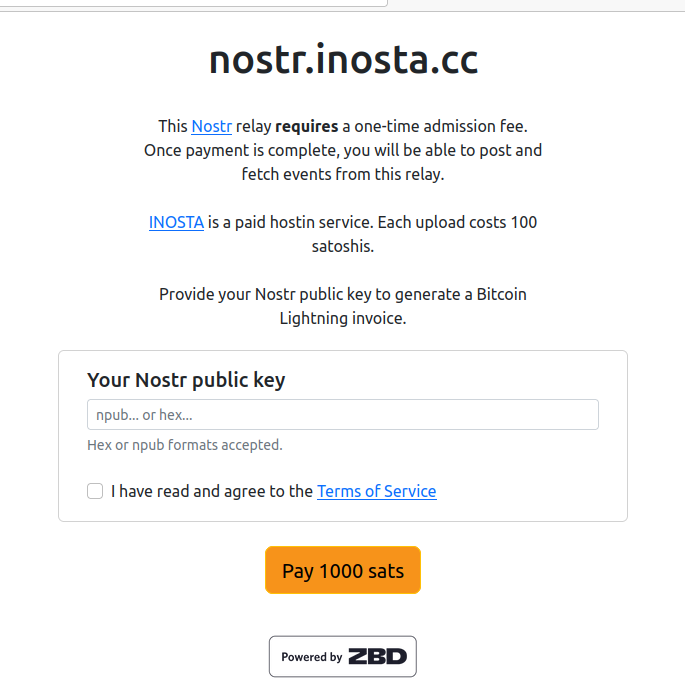Screen dimensions: 685x691
Task: Click the bold word "requires"
Action: (x=306, y=126)
